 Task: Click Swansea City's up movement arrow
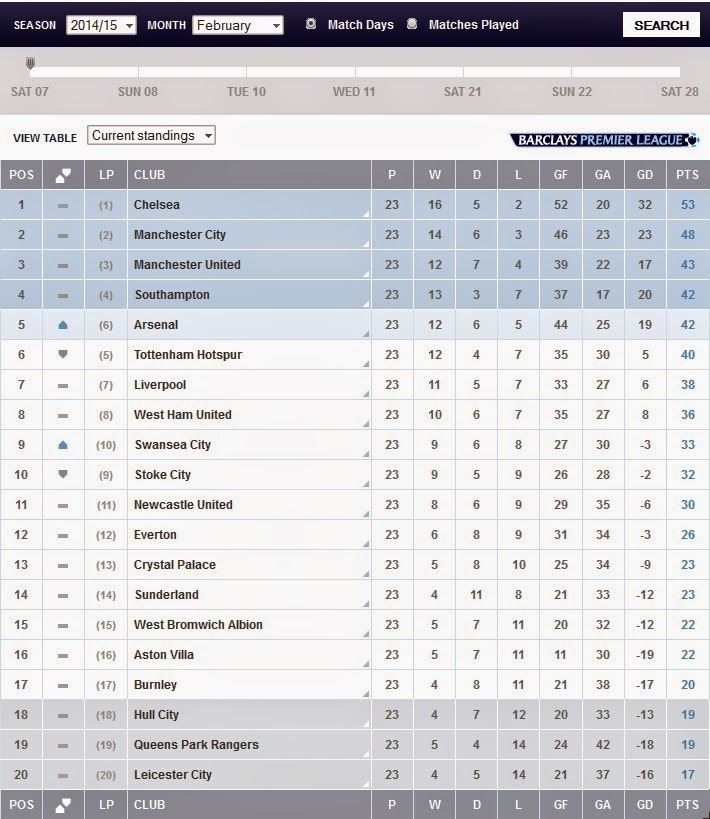[x=63, y=445]
